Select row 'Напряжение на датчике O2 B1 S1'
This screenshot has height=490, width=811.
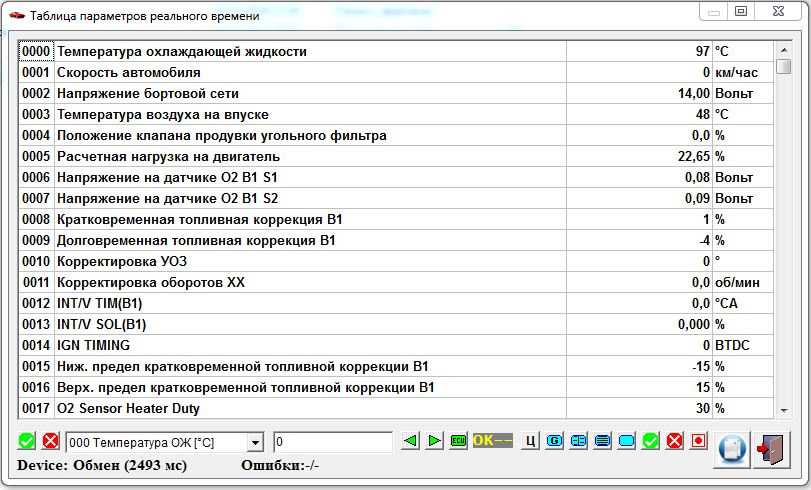pyautogui.click(x=396, y=177)
